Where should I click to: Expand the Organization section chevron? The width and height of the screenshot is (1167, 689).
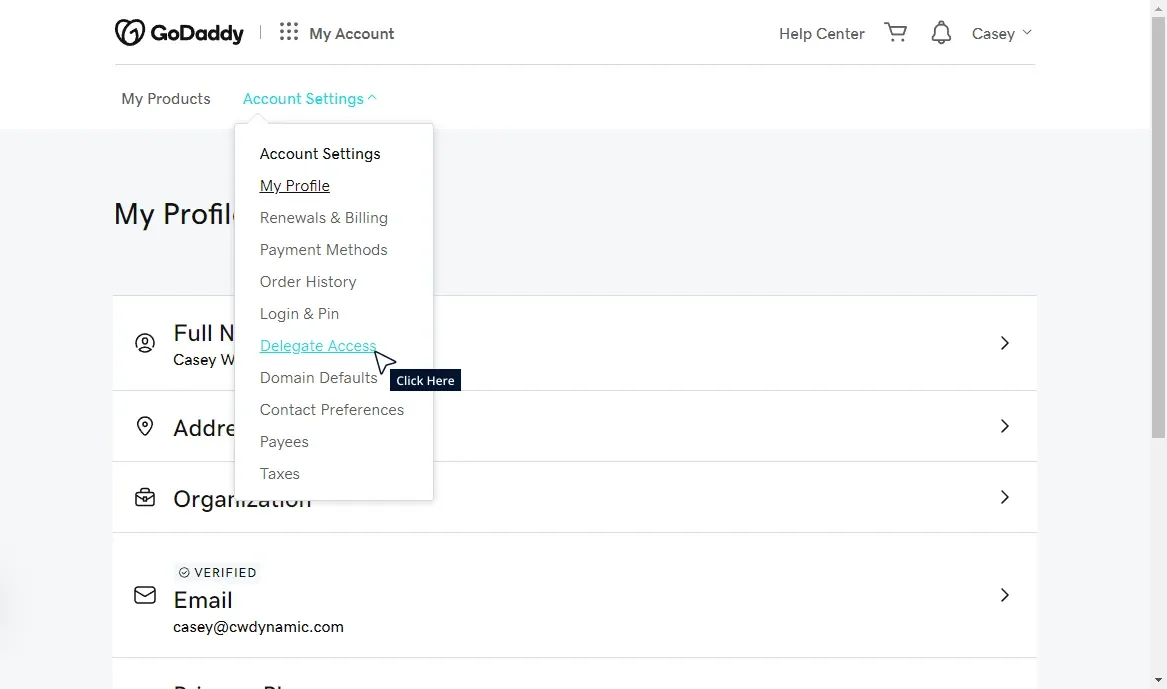[x=1004, y=497]
